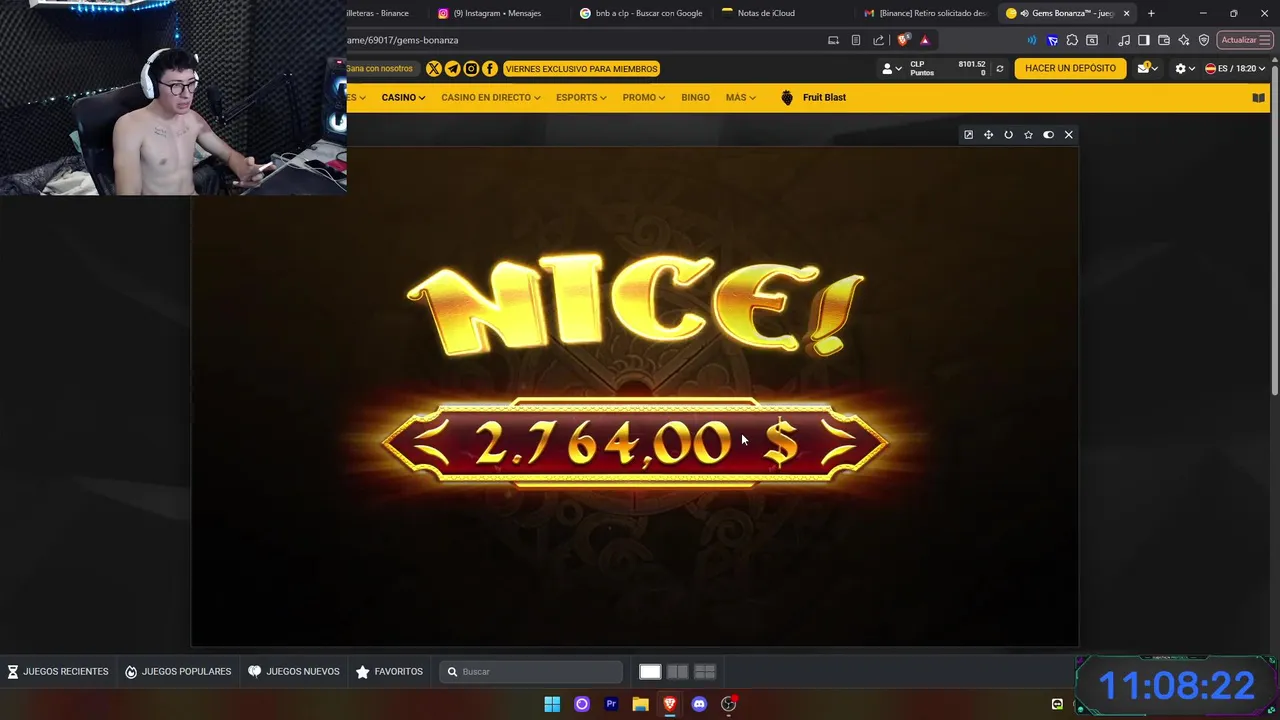Refresh the account balance

[x=999, y=69]
